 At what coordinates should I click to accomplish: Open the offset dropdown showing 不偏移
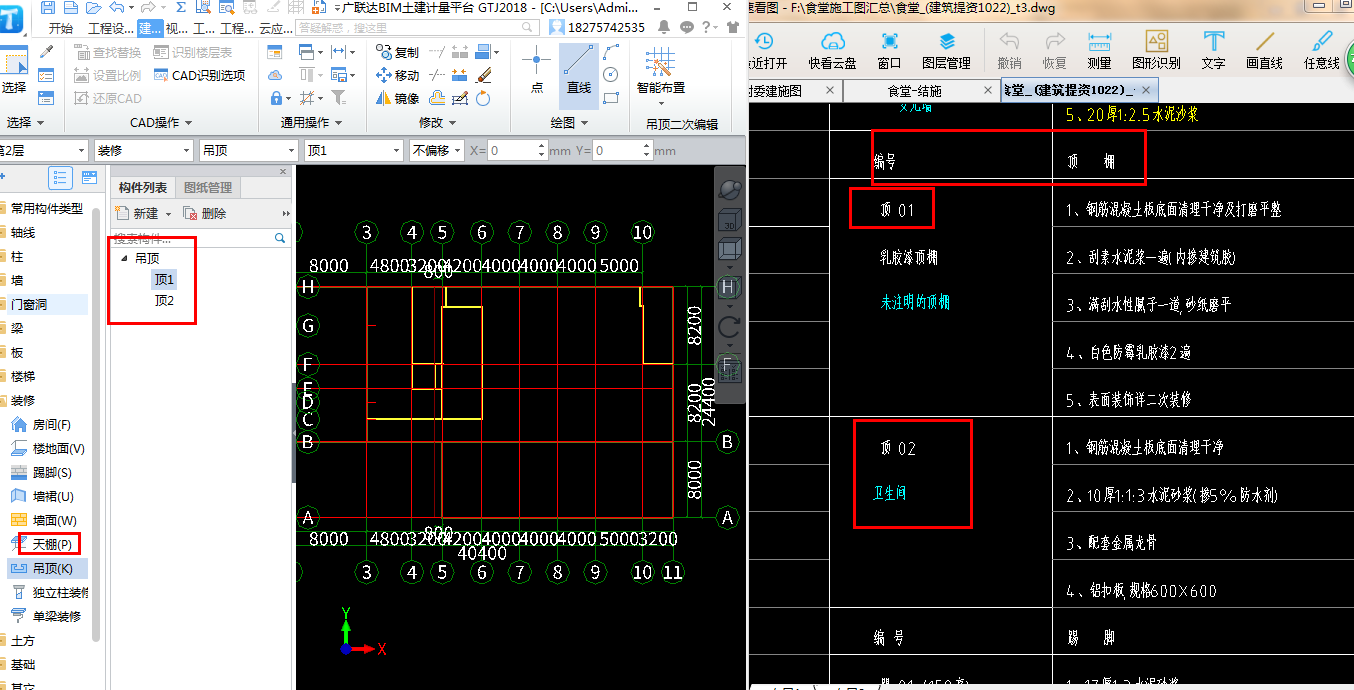(437, 150)
